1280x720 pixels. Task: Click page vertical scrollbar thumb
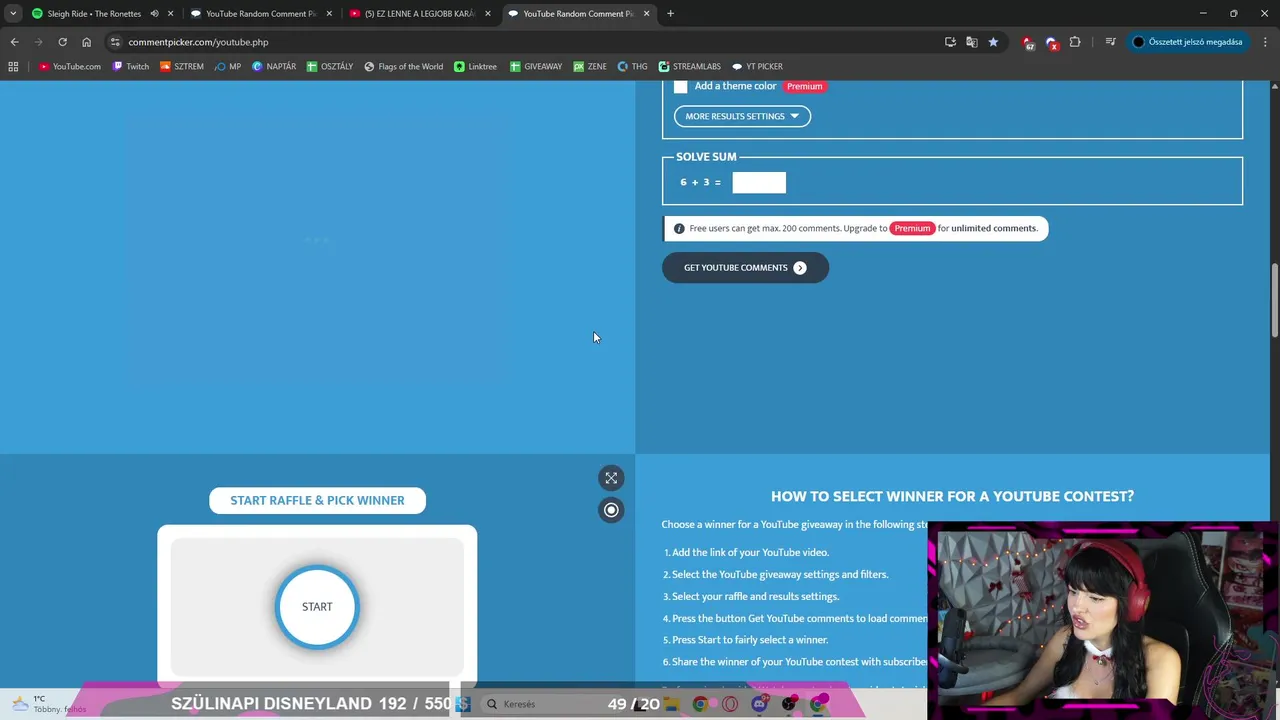pyautogui.click(x=1274, y=300)
